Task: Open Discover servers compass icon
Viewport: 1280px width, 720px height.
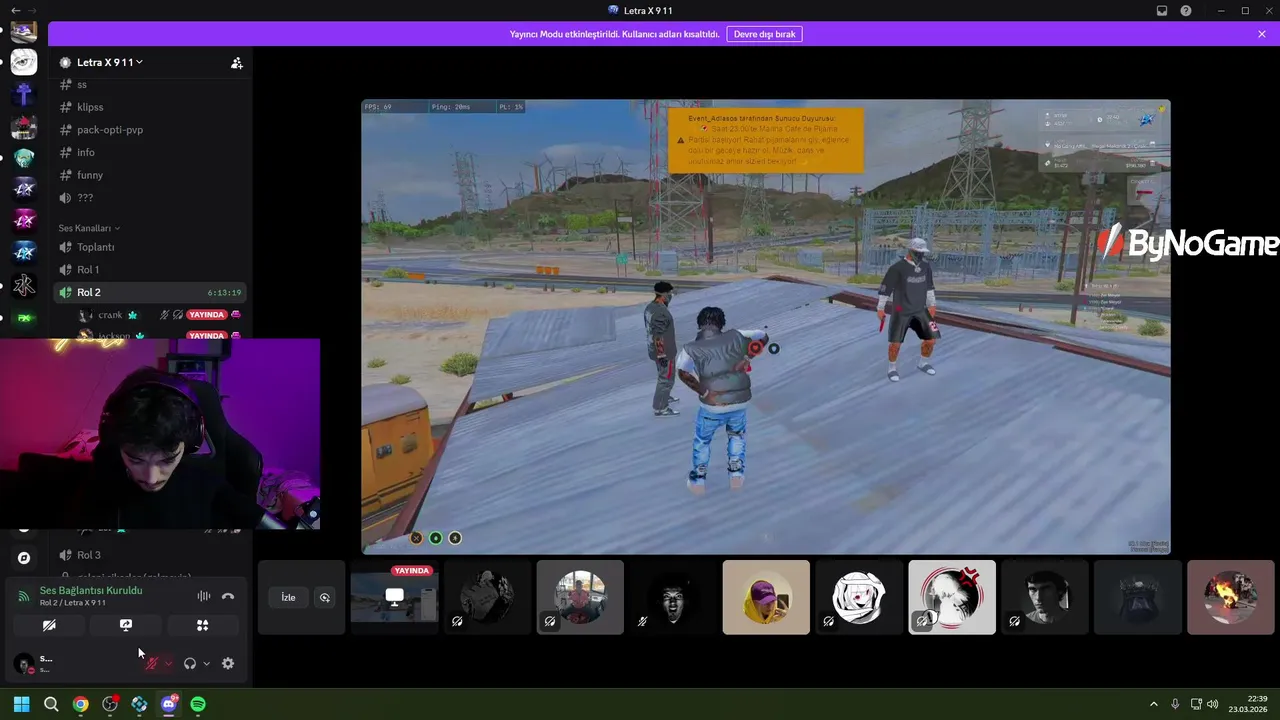Action: point(24,558)
